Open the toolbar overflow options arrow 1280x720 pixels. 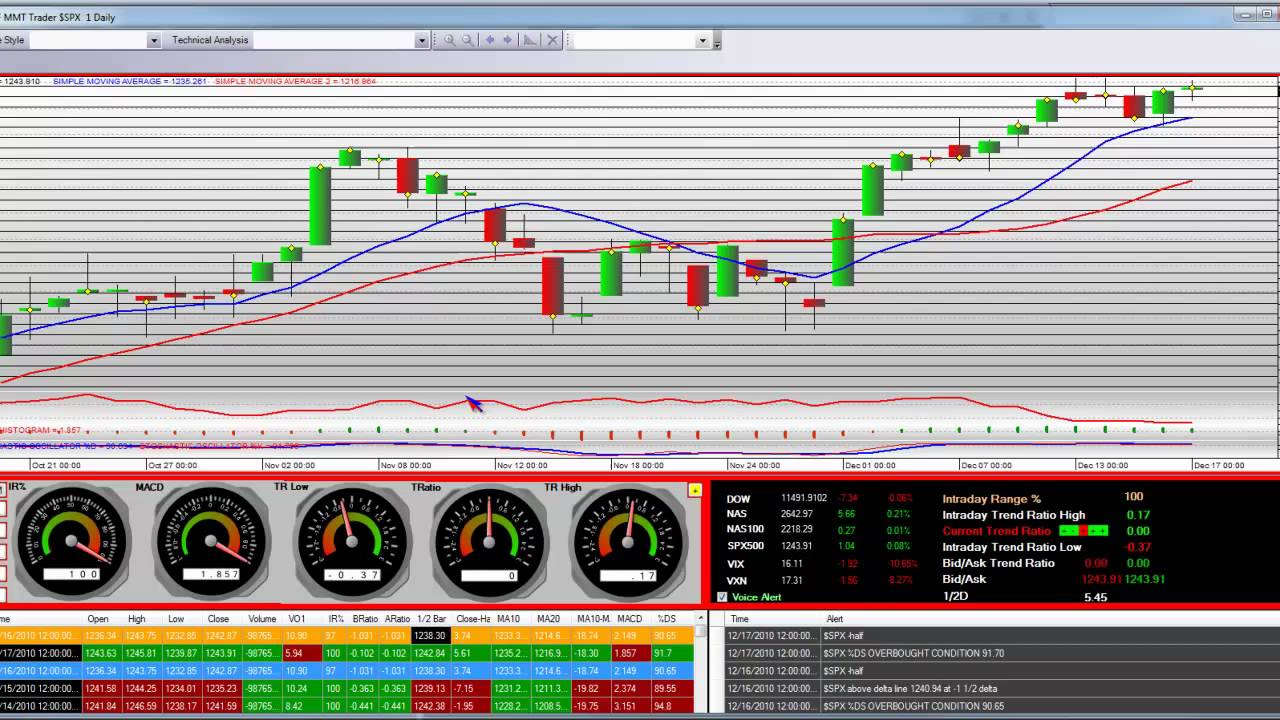click(717, 41)
